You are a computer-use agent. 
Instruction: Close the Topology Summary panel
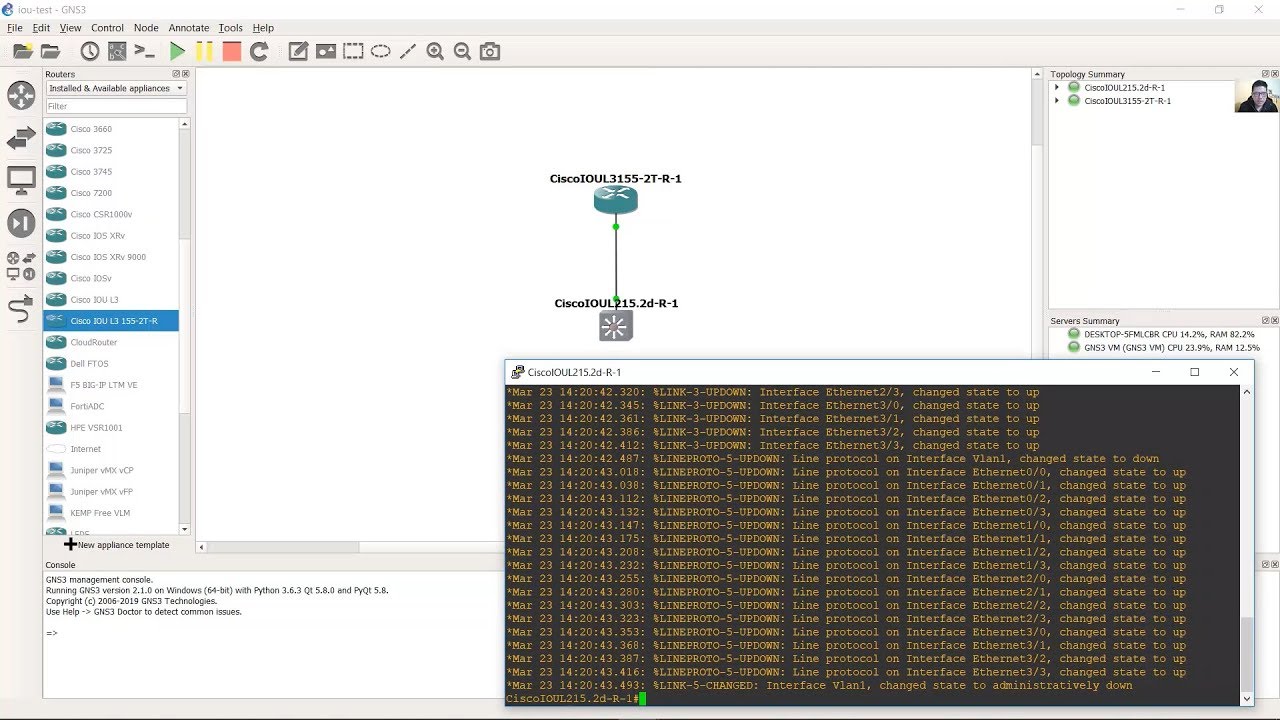pyautogui.click(x=1275, y=74)
